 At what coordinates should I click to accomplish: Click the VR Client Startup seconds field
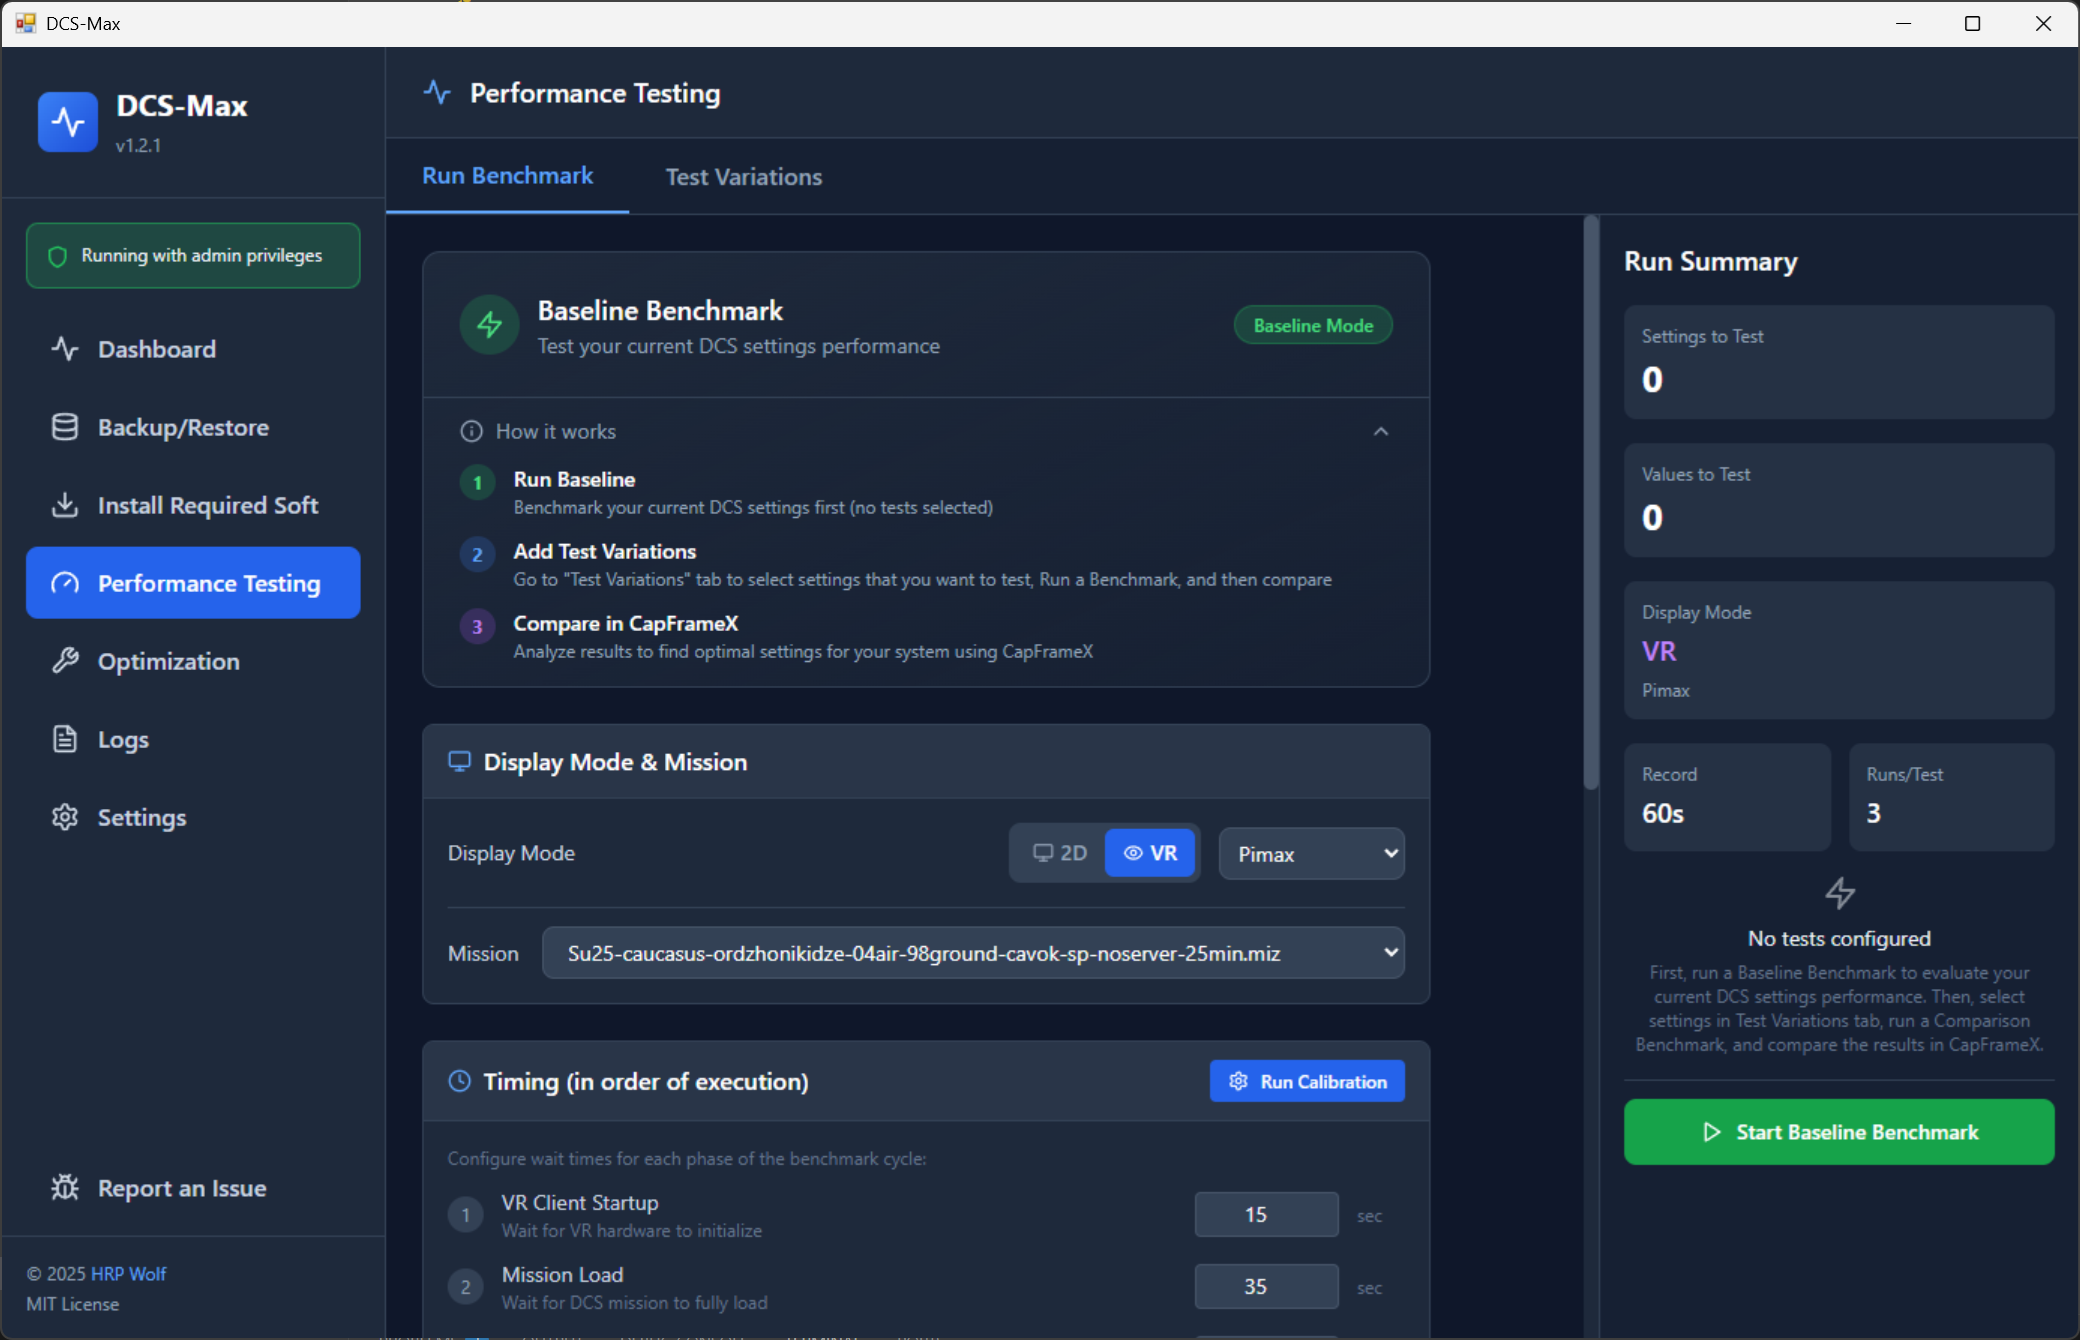[x=1265, y=1215]
